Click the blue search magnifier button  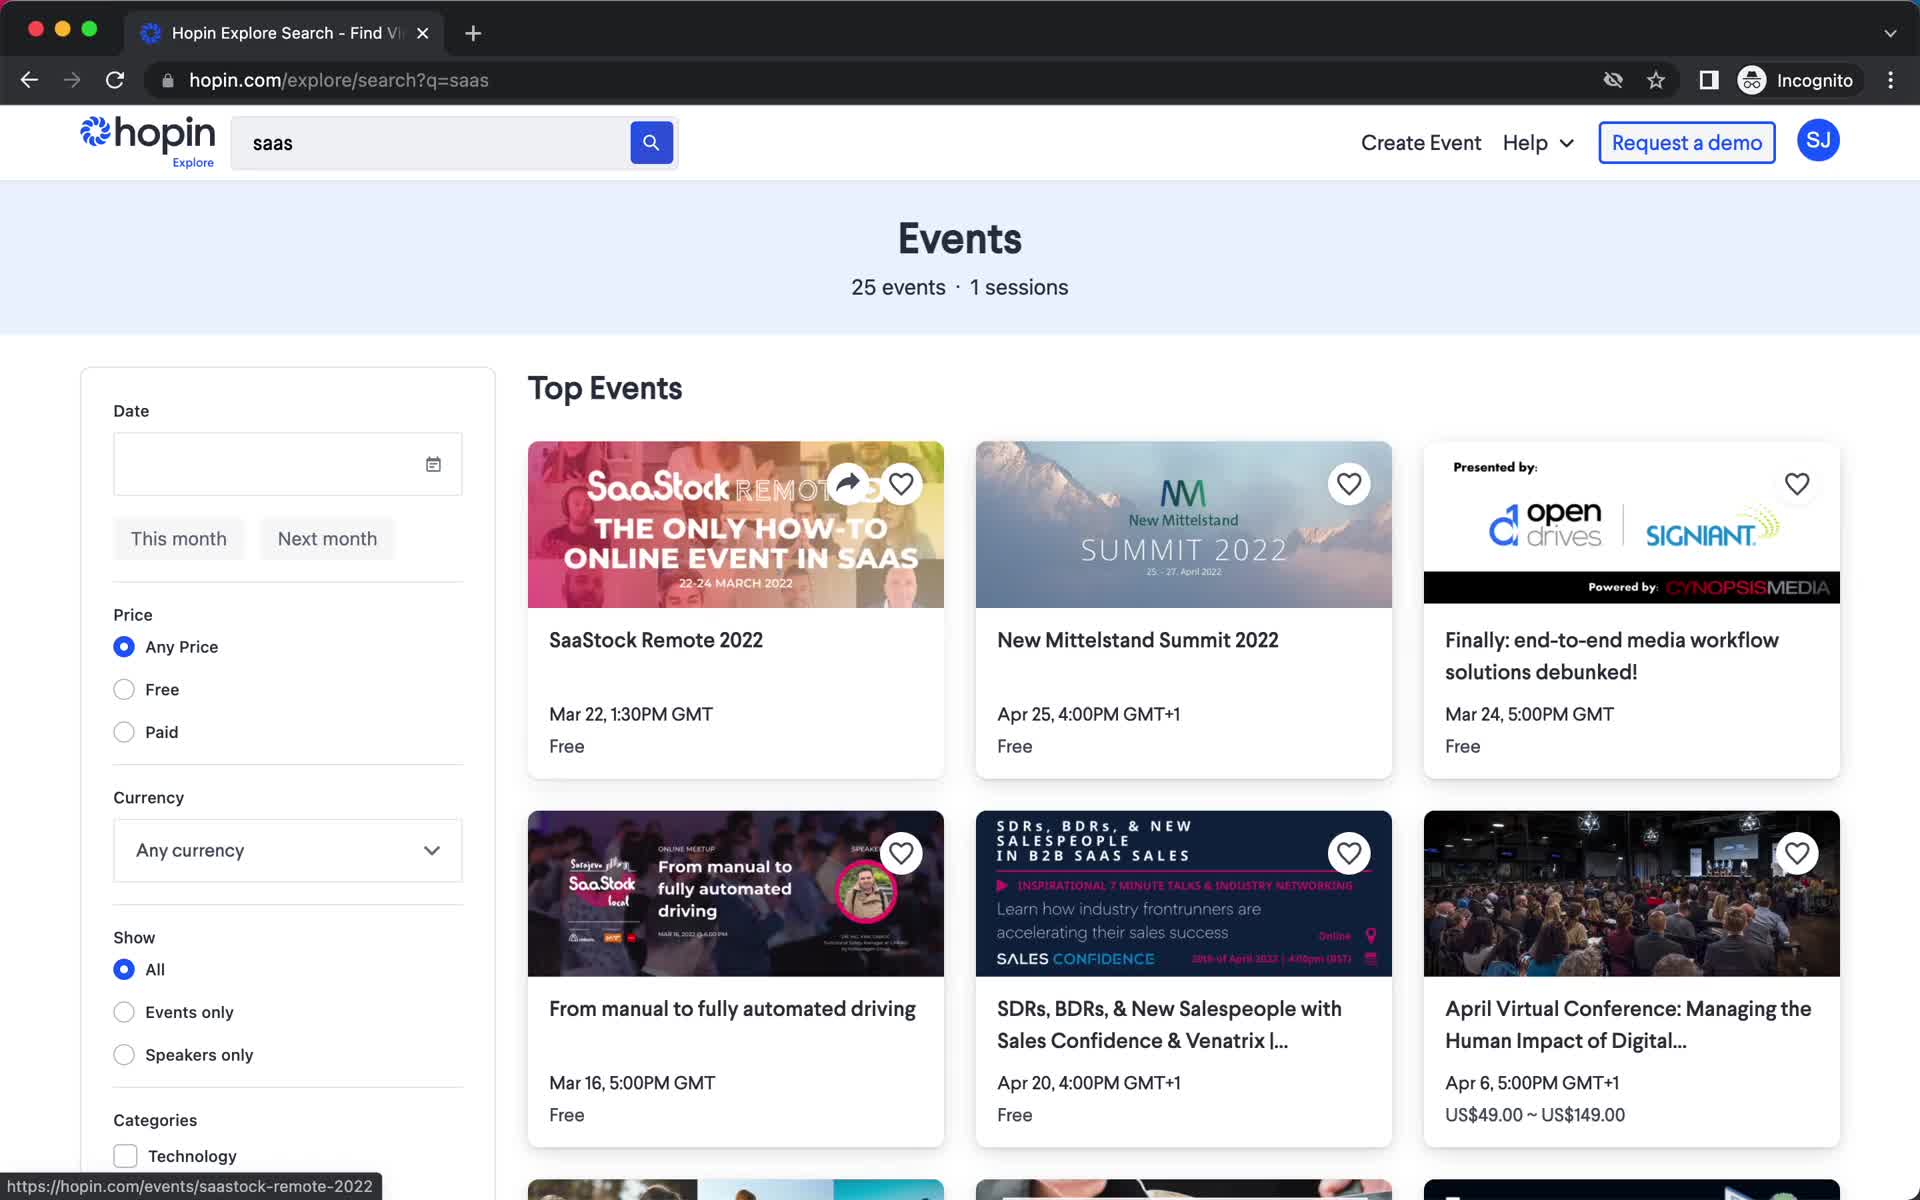pyautogui.click(x=651, y=143)
